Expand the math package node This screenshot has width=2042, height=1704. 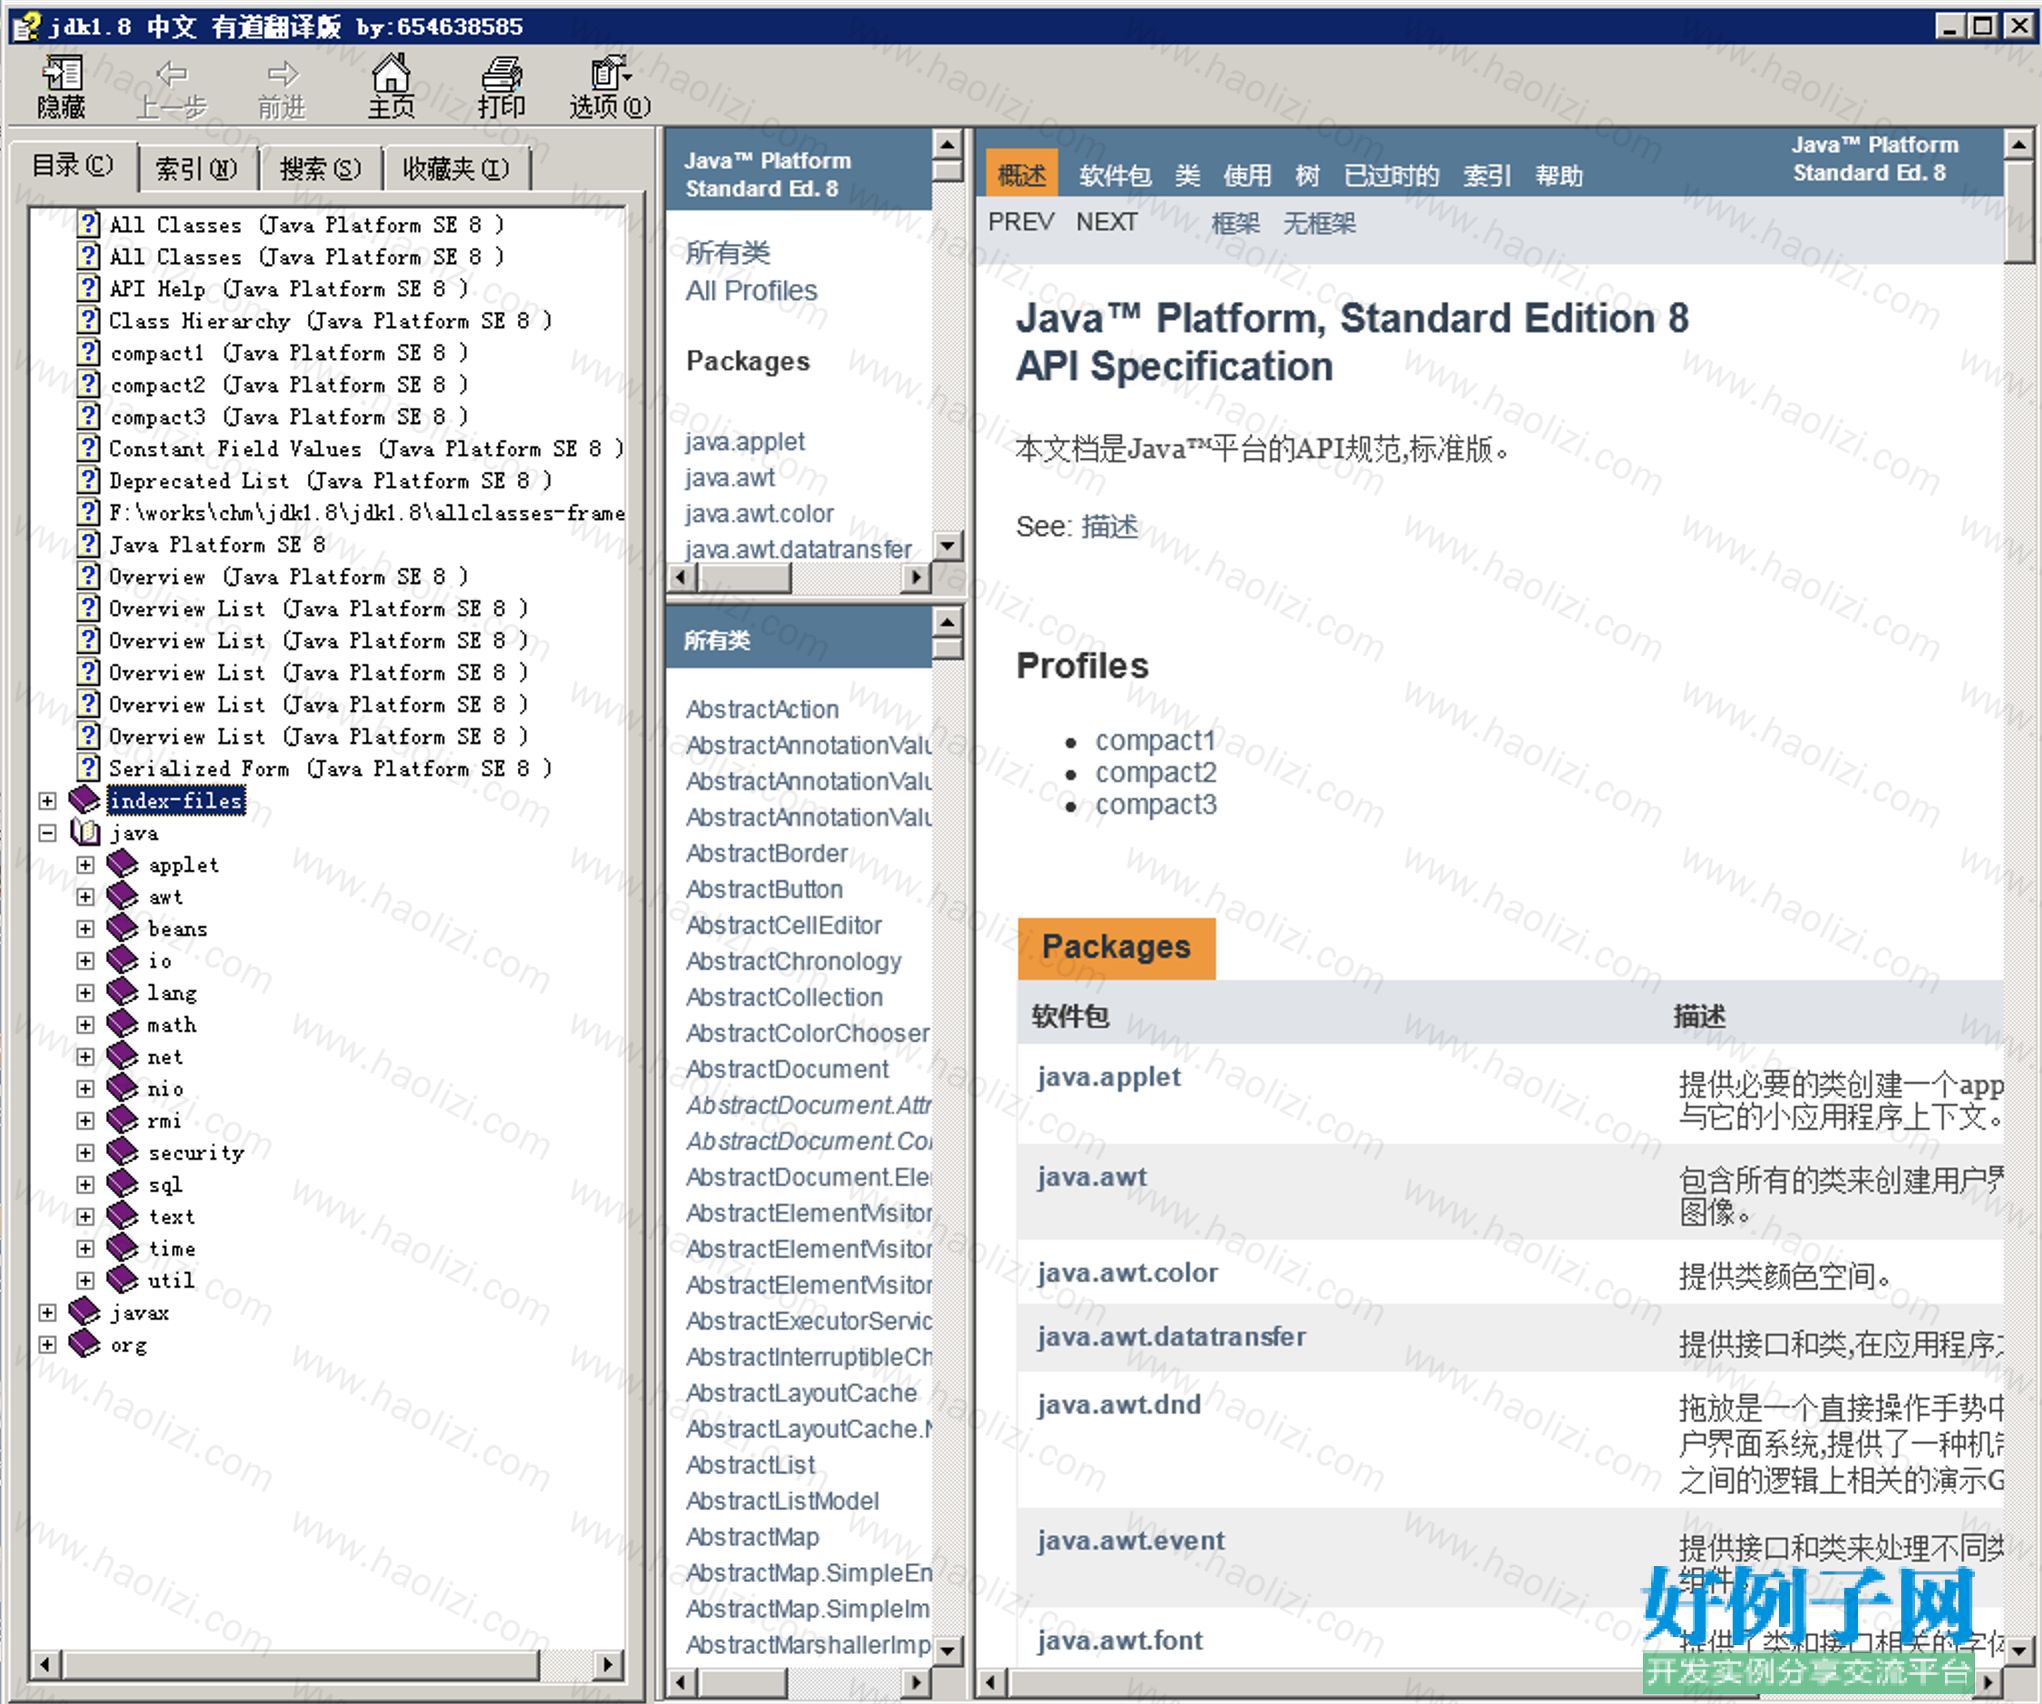pos(85,1024)
